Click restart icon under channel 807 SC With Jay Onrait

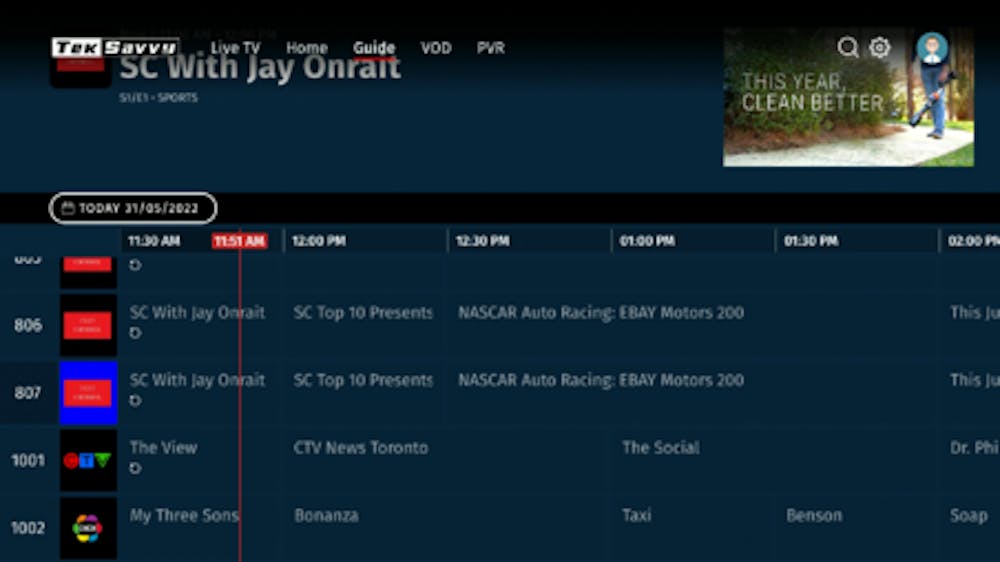point(135,401)
